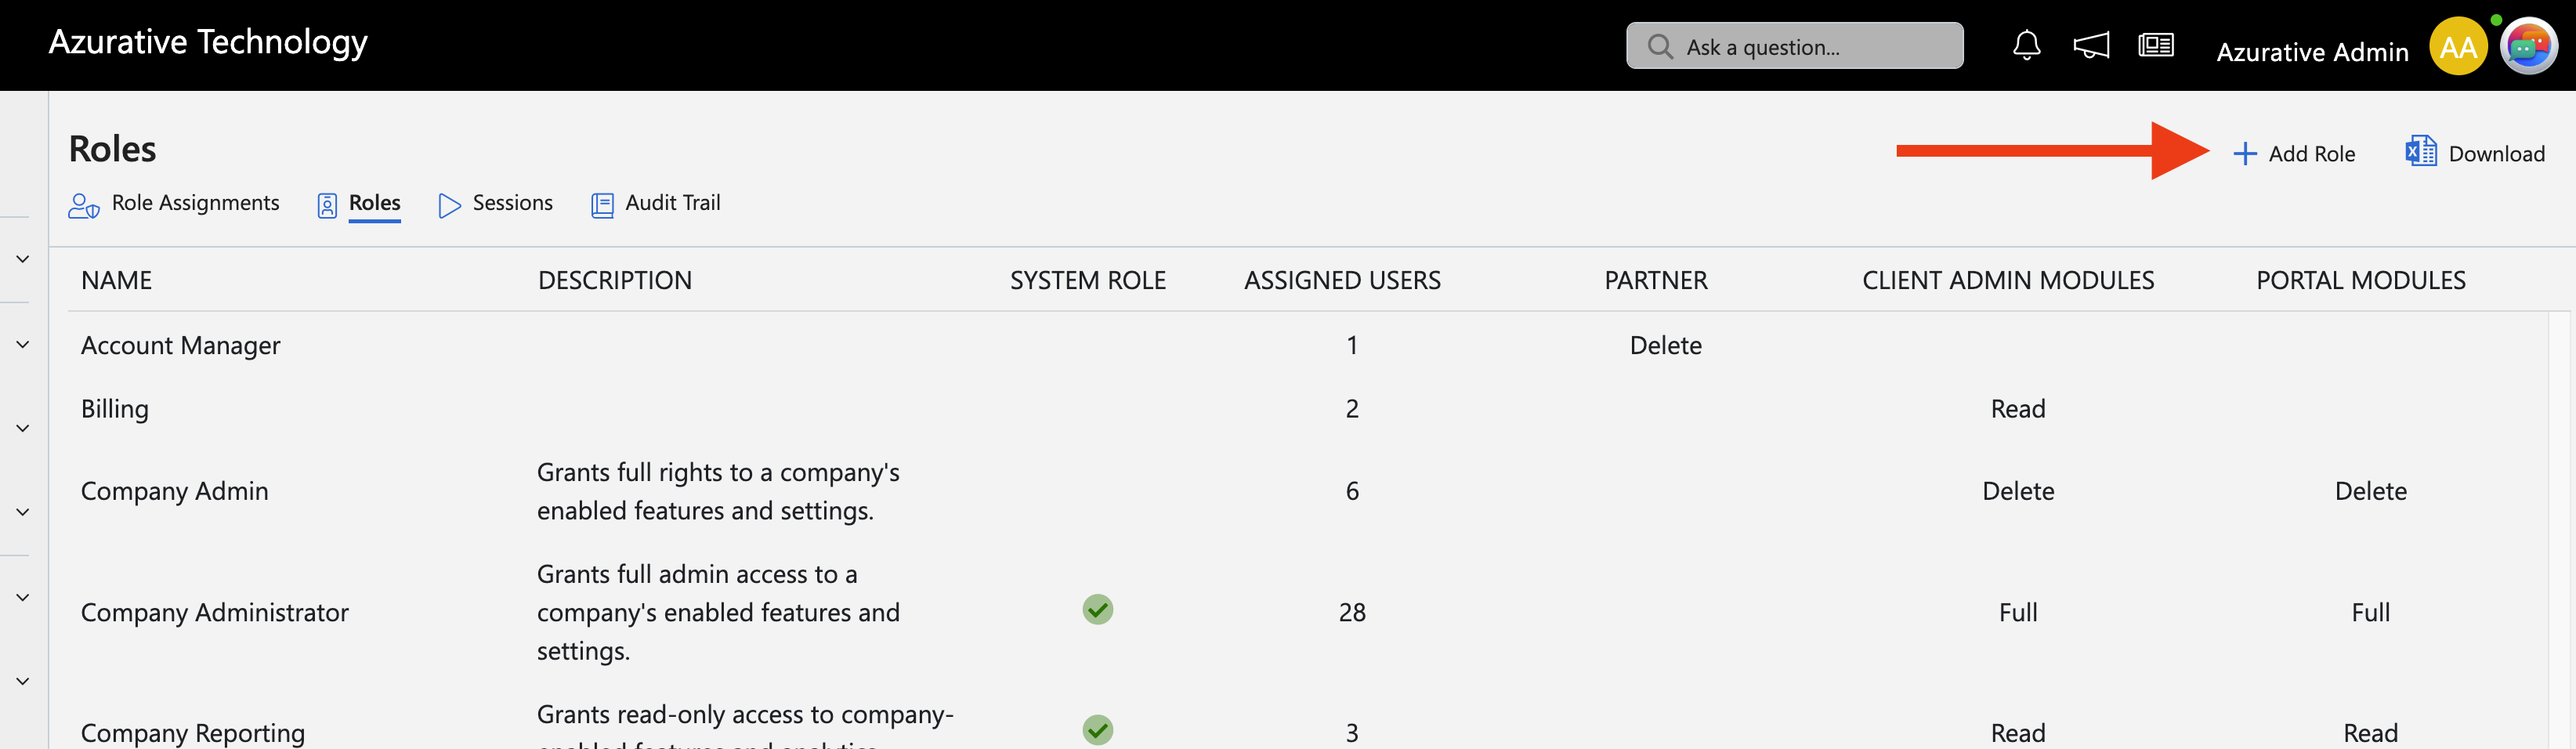This screenshot has width=2576, height=749.
Task: Click the AA user avatar
Action: [2458, 46]
